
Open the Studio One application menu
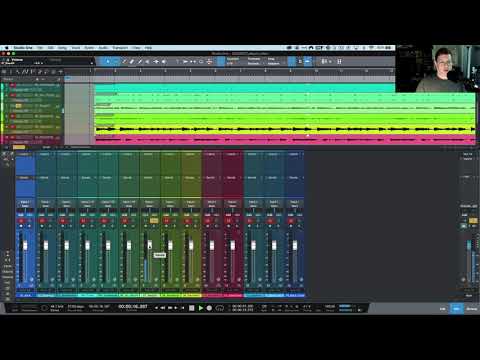pos(23,48)
